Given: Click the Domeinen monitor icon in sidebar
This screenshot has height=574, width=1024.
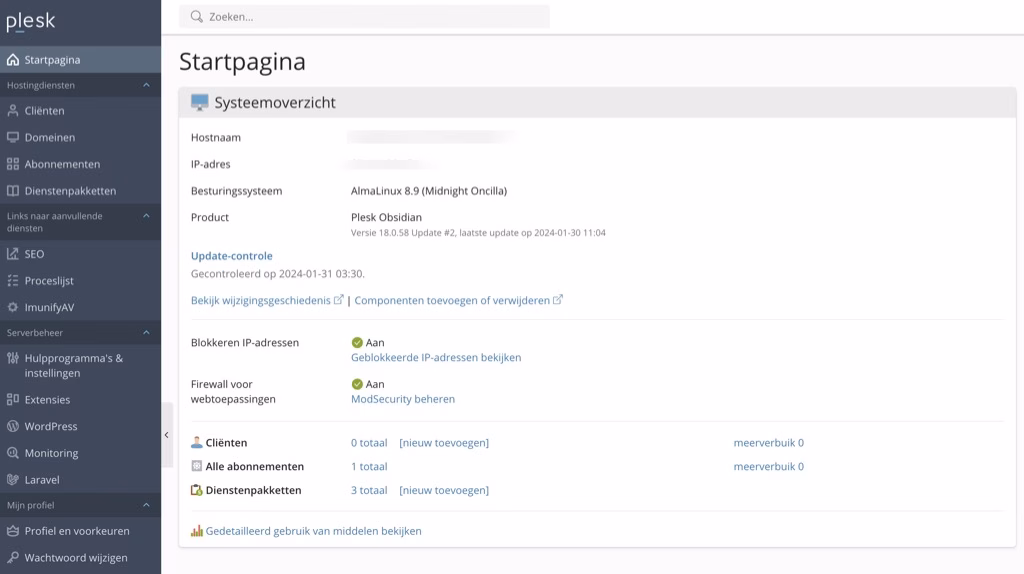Looking at the screenshot, I should point(13,137).
